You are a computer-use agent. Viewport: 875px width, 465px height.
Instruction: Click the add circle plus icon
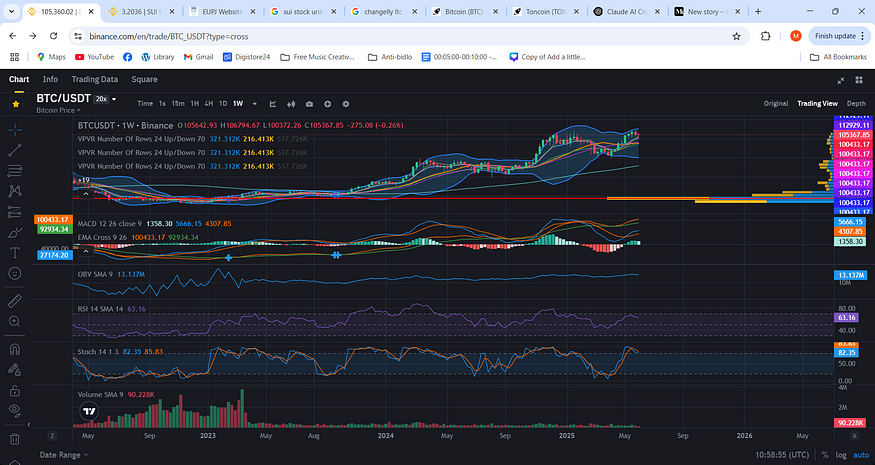[x=328, y=104]
